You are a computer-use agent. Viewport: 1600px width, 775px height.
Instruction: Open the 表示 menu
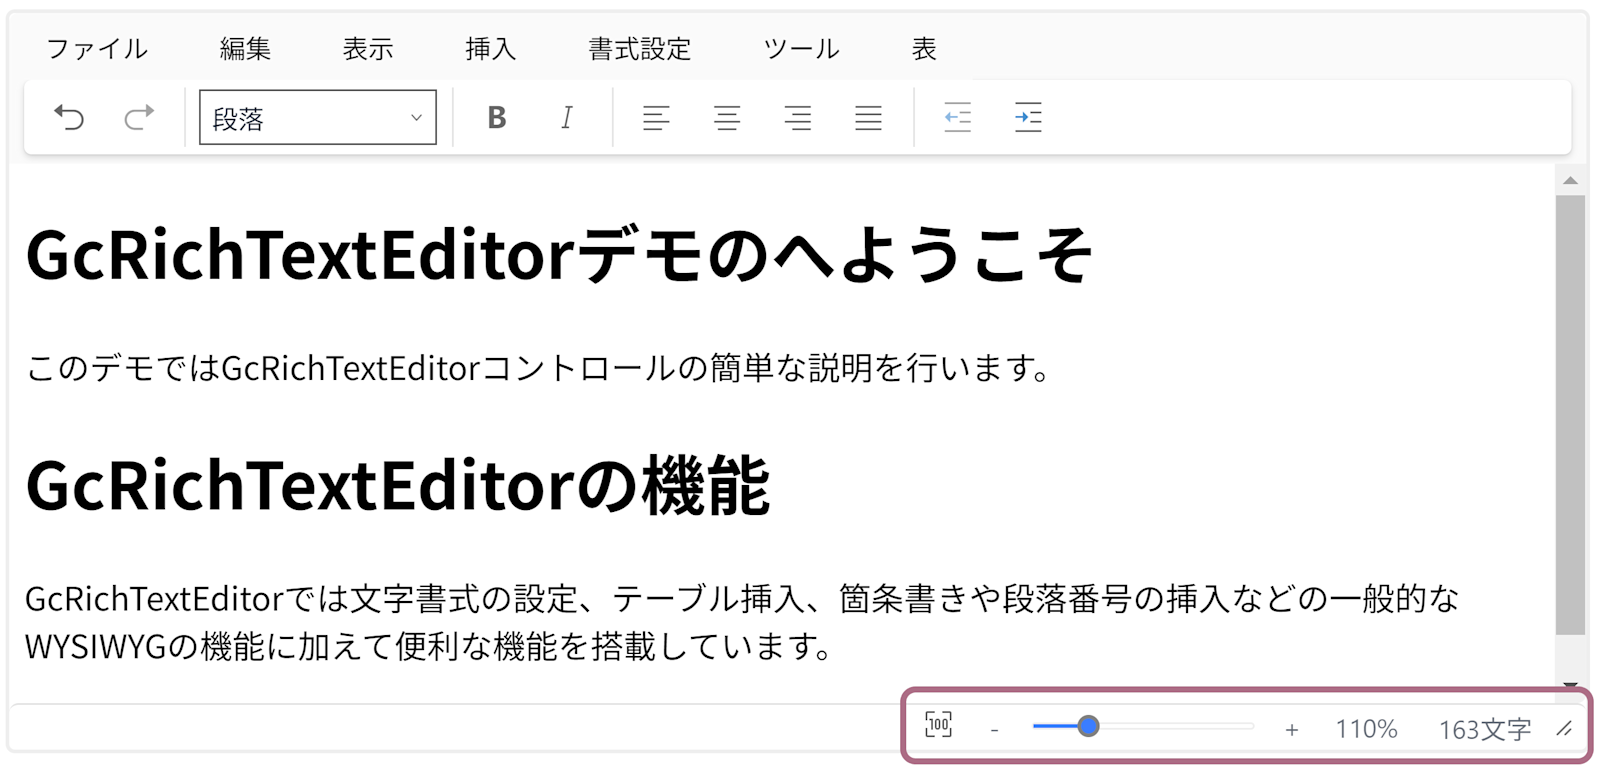coord(368,49)
